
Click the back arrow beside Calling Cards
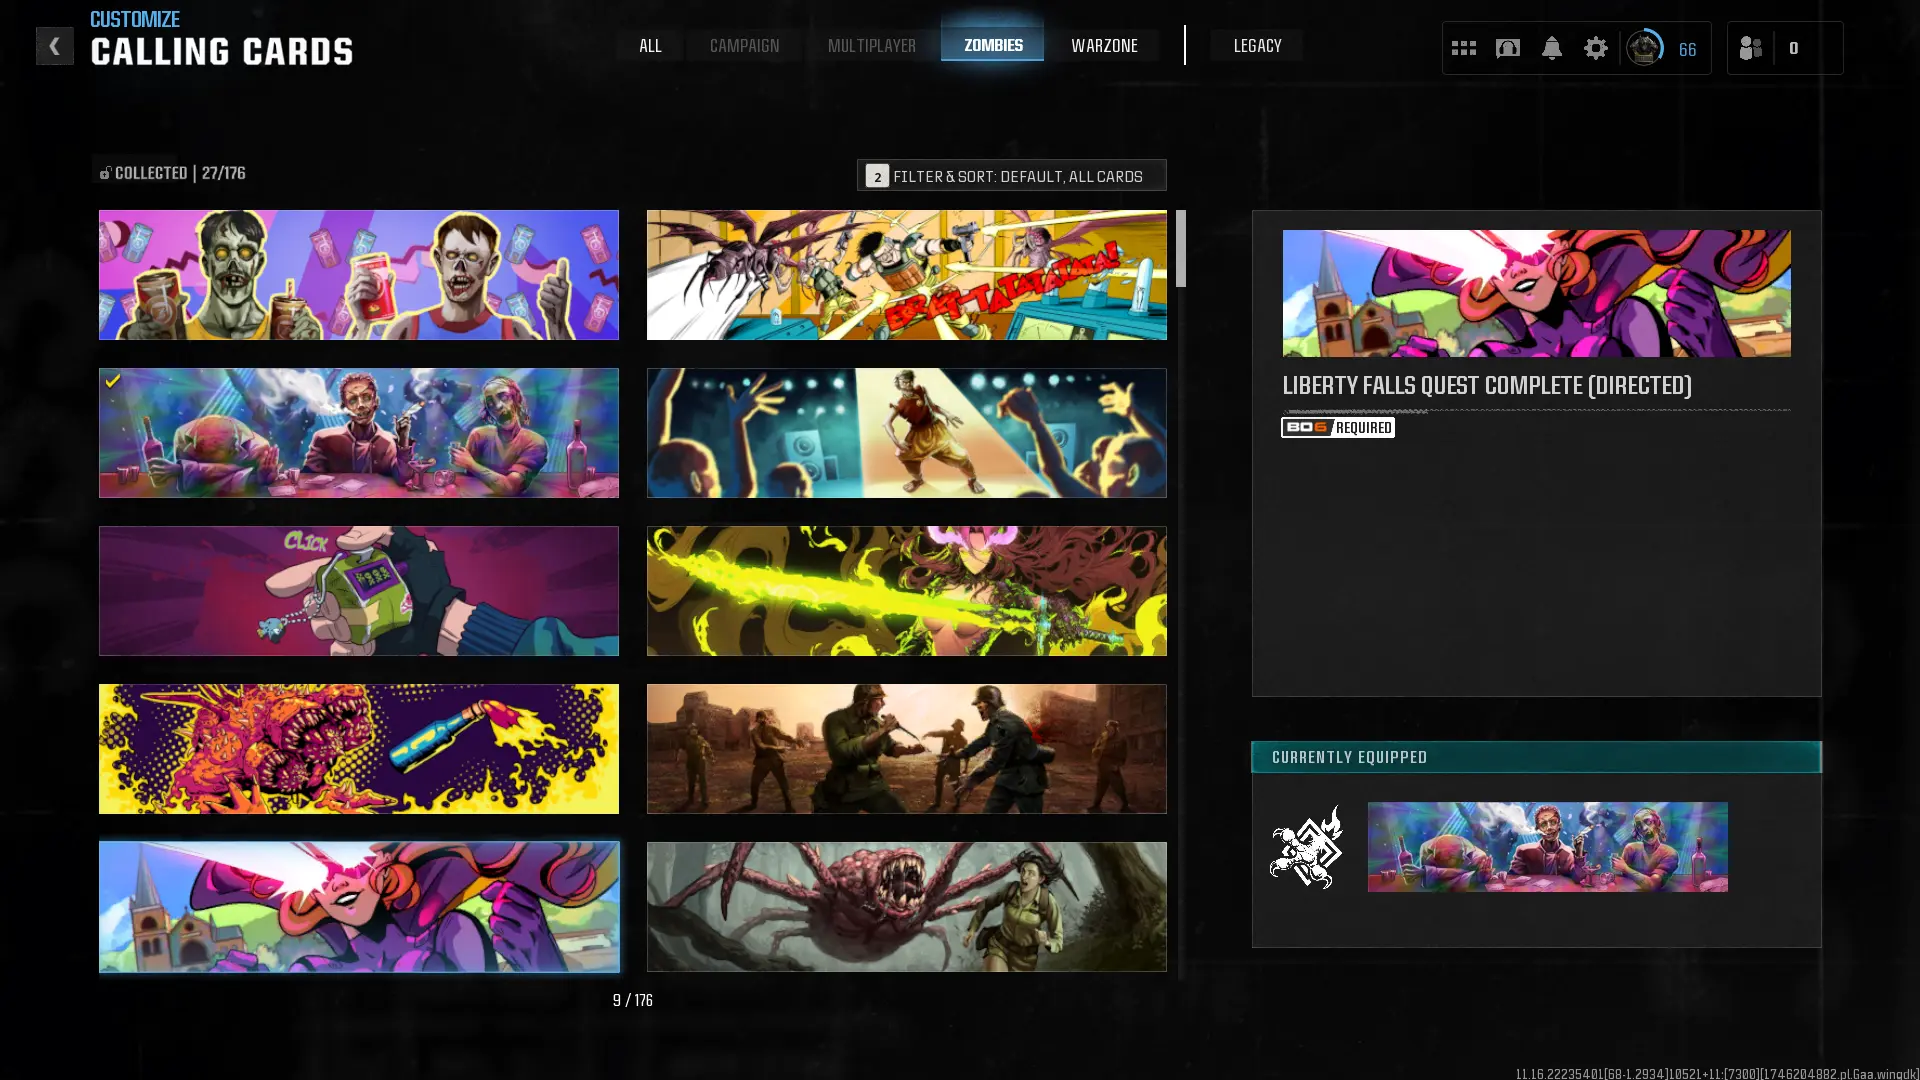pyautogui.click(x=54, y=46)
